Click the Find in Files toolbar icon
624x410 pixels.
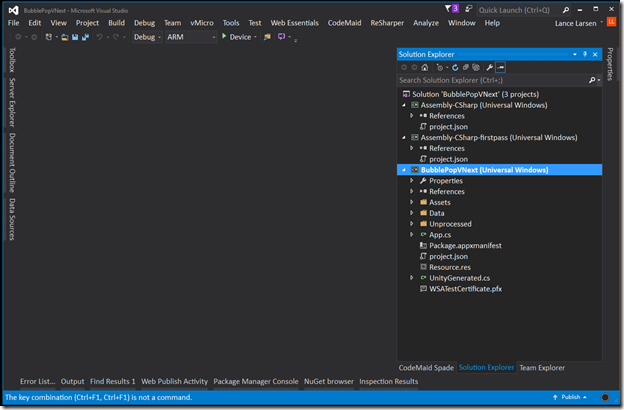click(x=267, y=37)
